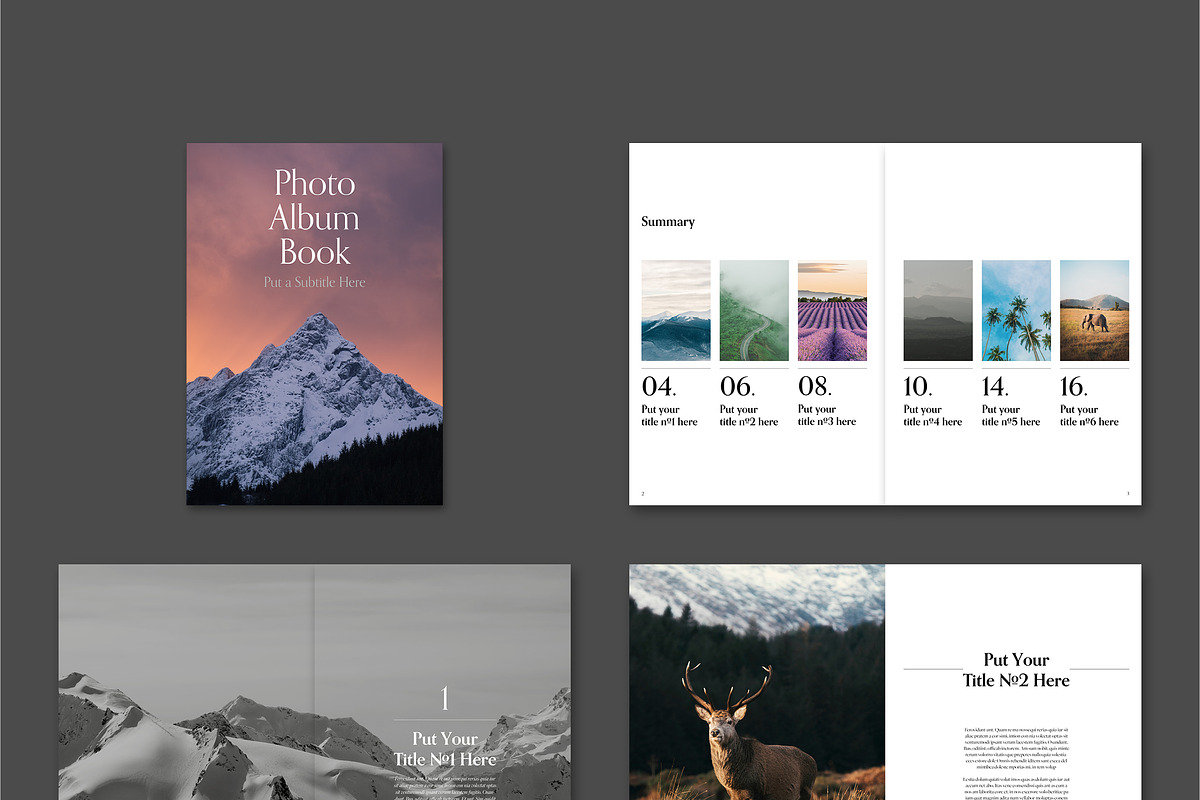Viewport: 1200px width, 800px height.
Task: Click the page number '08.'
Action: 816,386
